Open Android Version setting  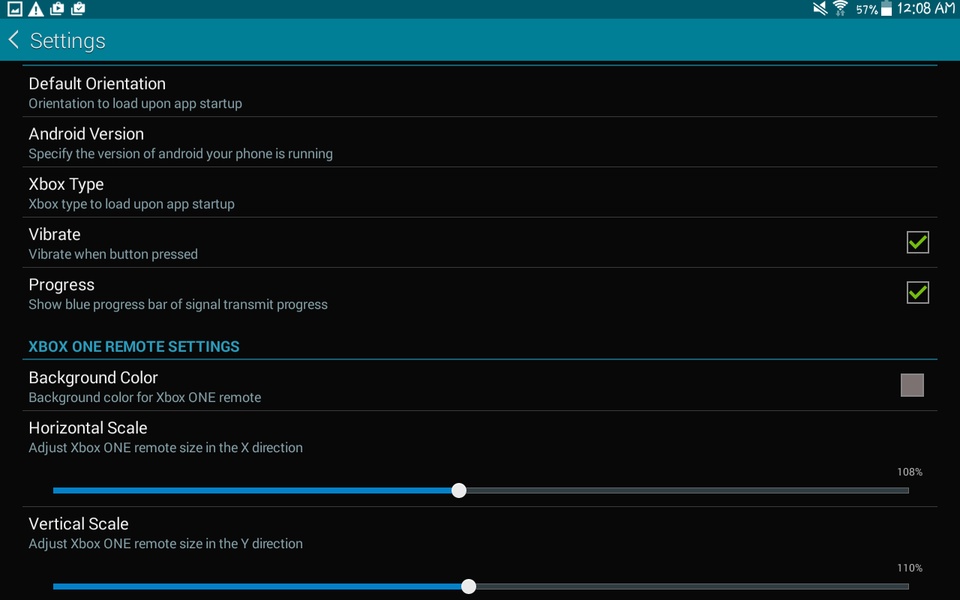point(479,142)
